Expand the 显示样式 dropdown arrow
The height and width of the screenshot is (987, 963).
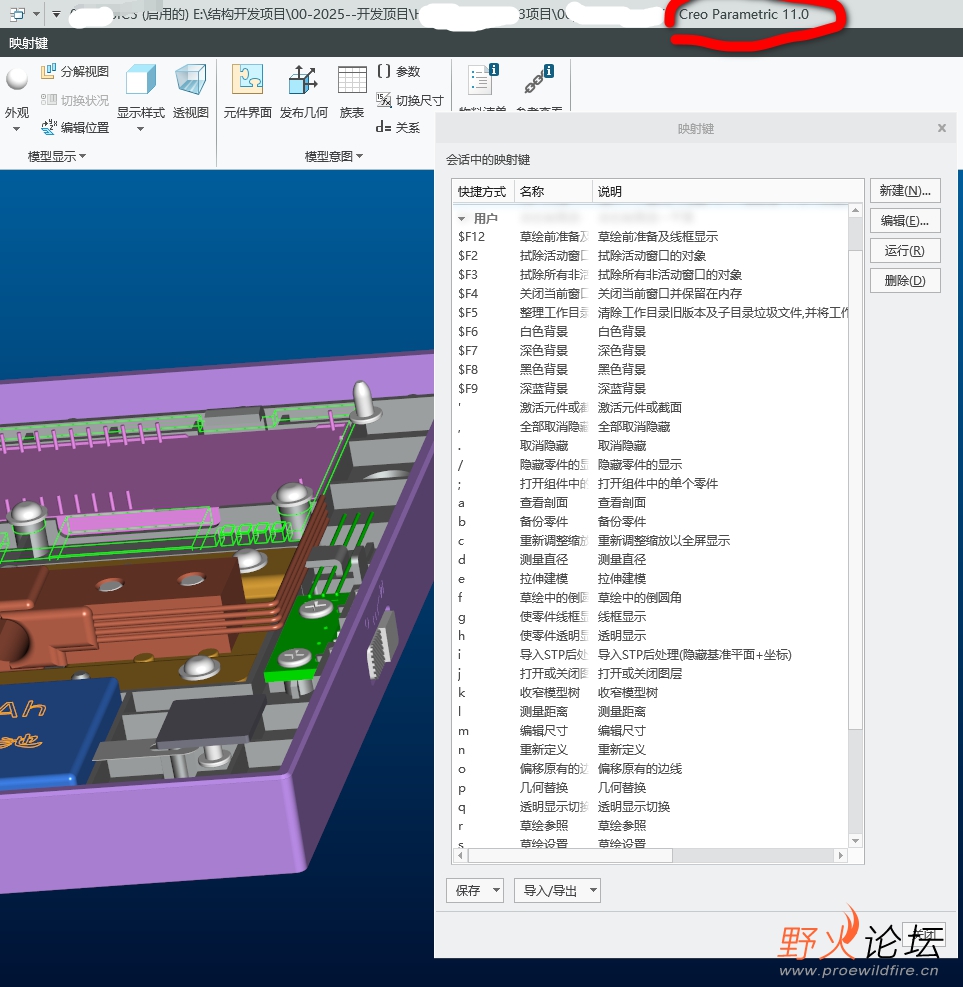(x=140, y=129)
